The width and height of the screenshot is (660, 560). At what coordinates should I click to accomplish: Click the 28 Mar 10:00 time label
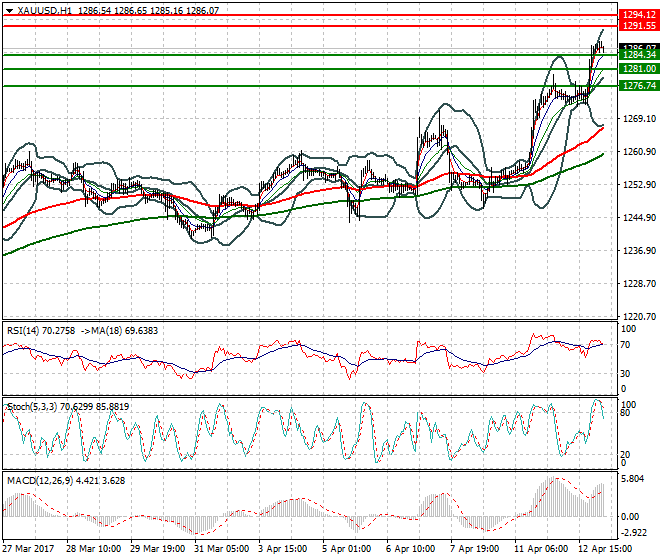(93, 549)
